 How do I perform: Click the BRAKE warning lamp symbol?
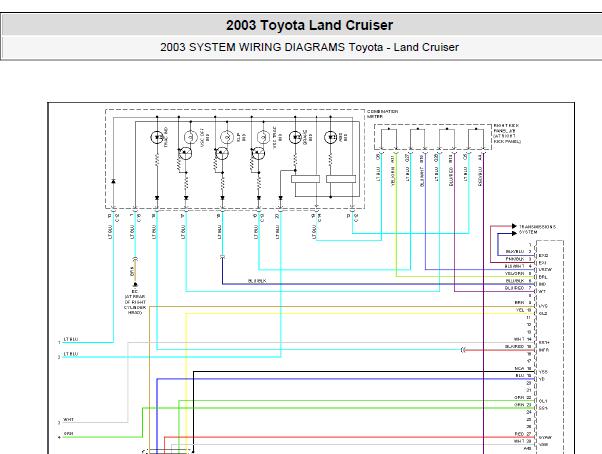(295, 137)
